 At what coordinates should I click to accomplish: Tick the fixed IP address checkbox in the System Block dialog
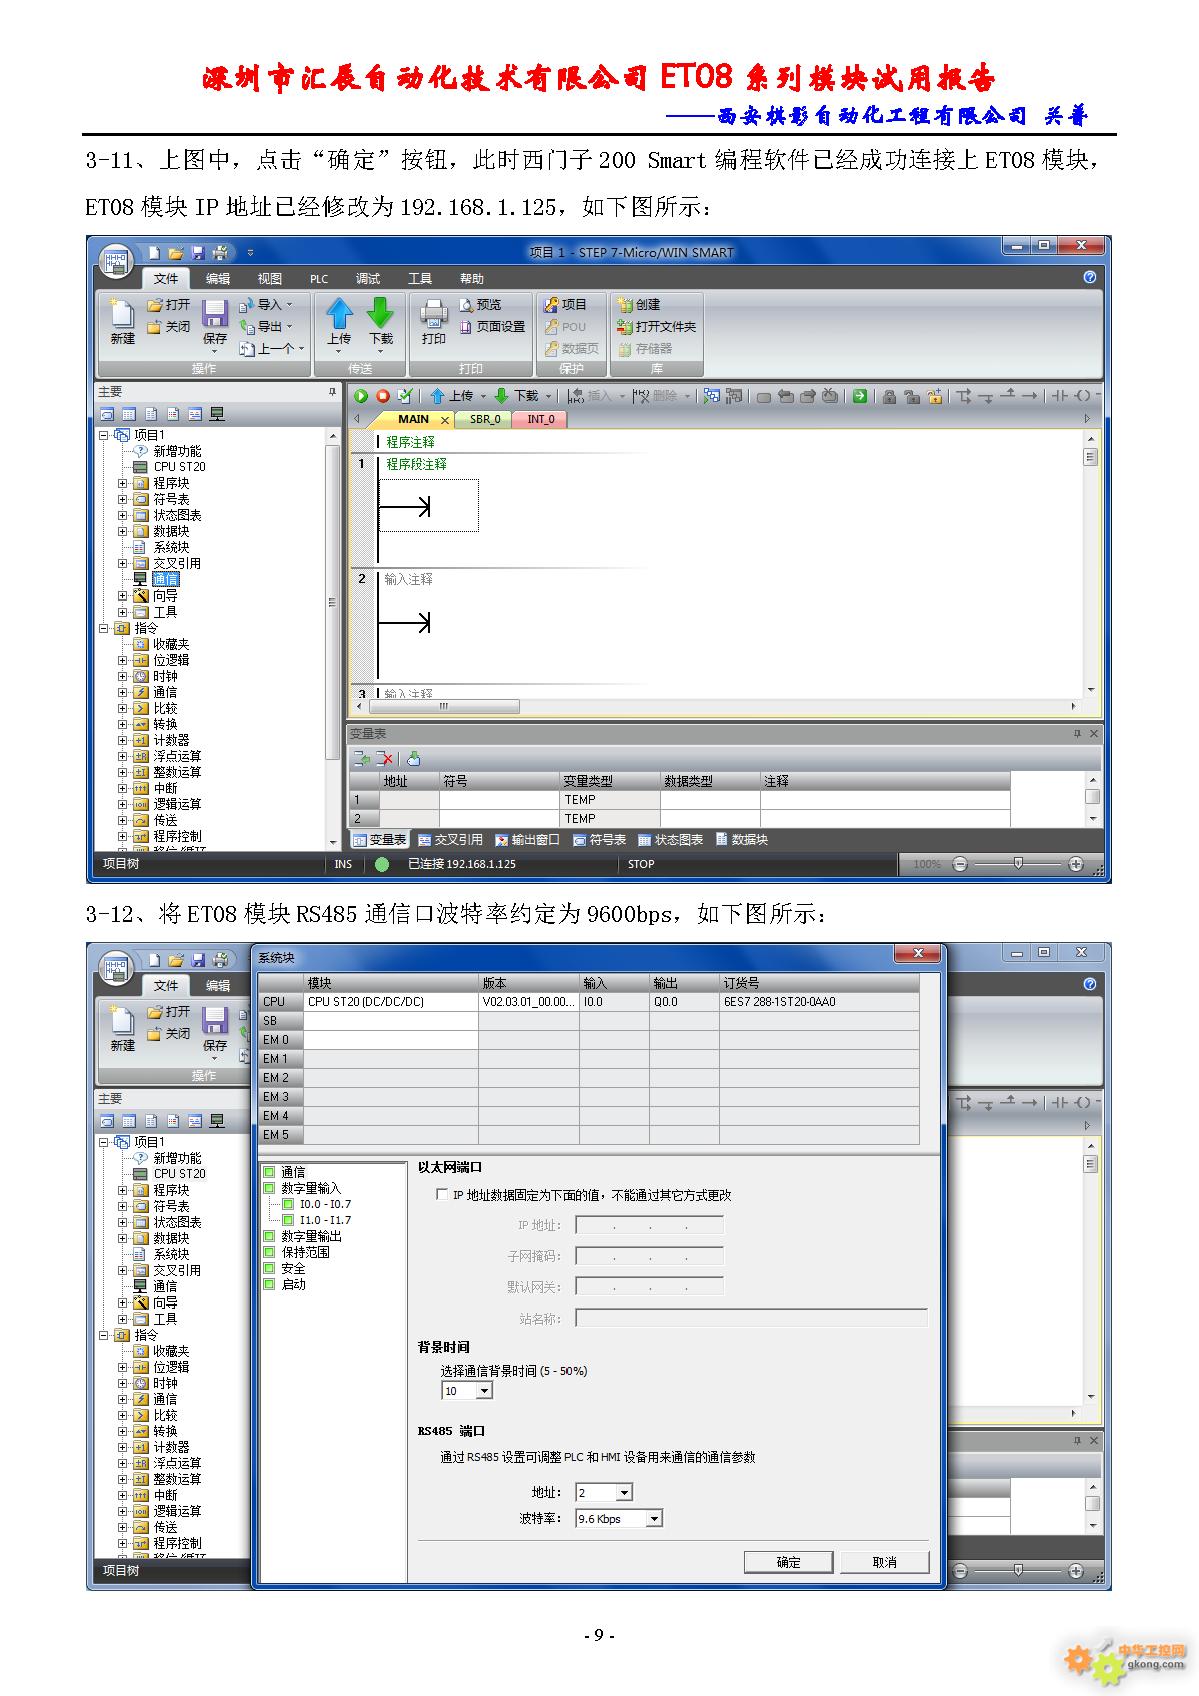click(442, 1194)
